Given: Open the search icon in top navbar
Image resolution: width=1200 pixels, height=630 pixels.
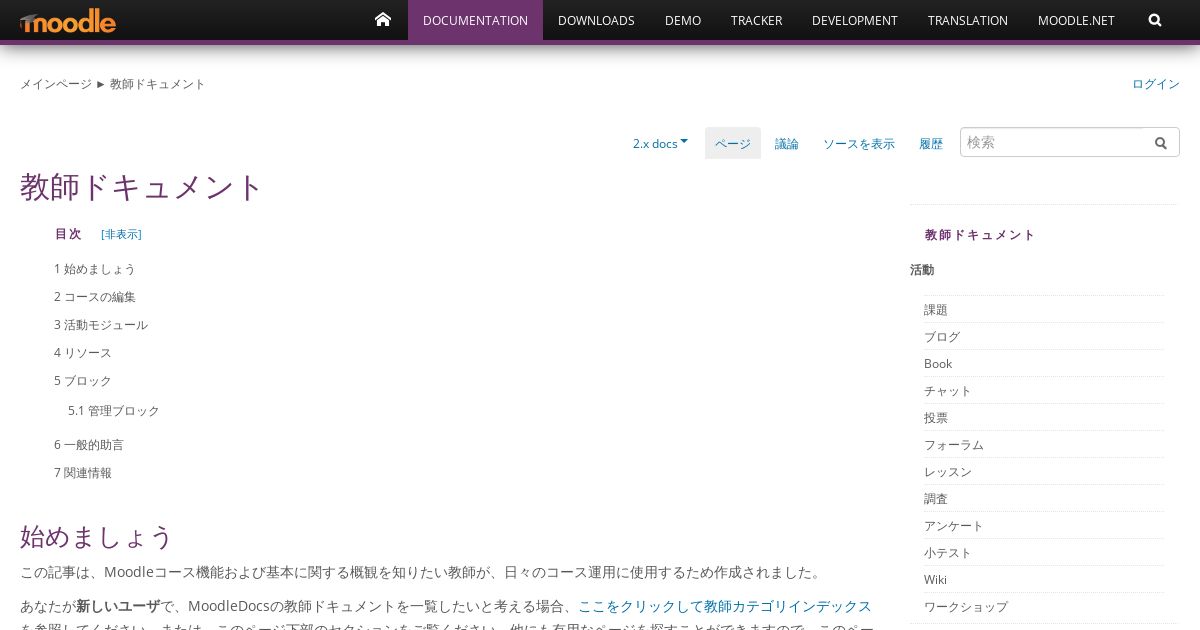Looking at the screenshot, I should tap(1155, 20).
